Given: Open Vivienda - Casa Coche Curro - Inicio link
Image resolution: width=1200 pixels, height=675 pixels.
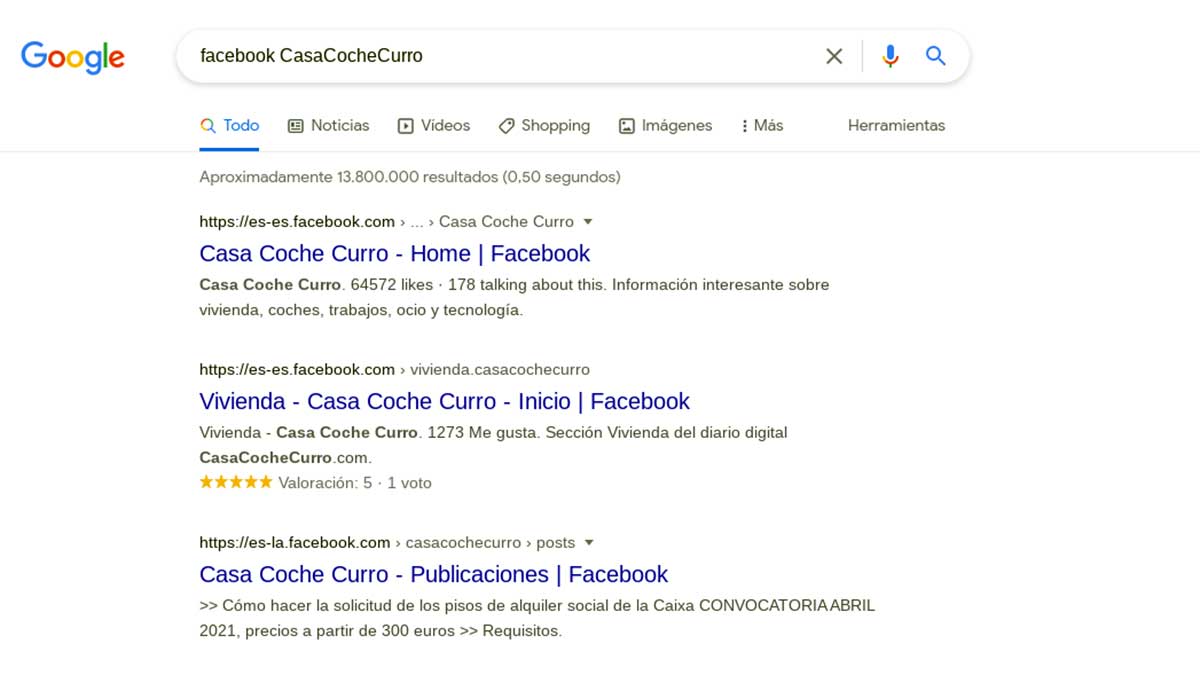Looking at the screenshot, I should (x=444, y=401).
